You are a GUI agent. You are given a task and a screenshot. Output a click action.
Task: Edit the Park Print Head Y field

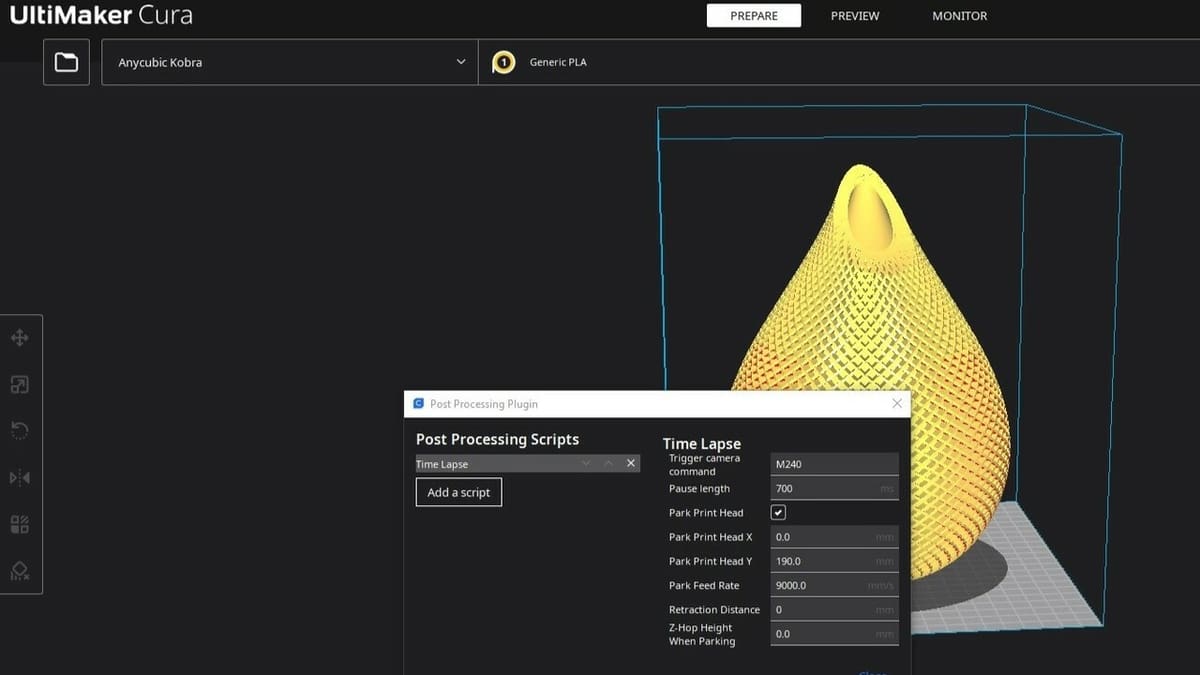click(835, 561)
